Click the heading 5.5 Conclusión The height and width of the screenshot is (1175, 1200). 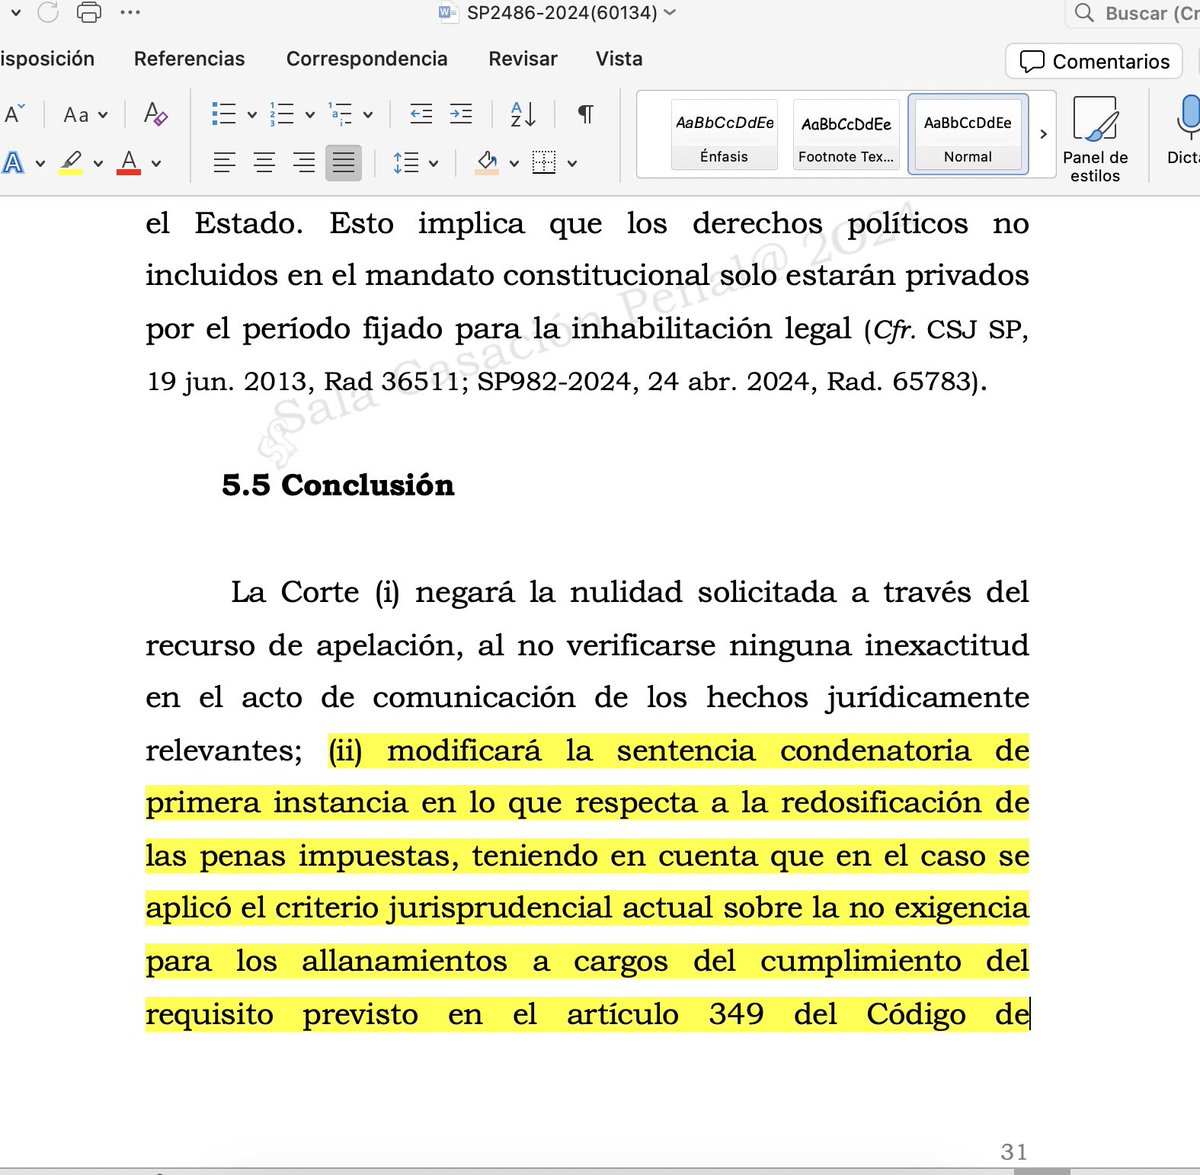[x=338, y=485]
